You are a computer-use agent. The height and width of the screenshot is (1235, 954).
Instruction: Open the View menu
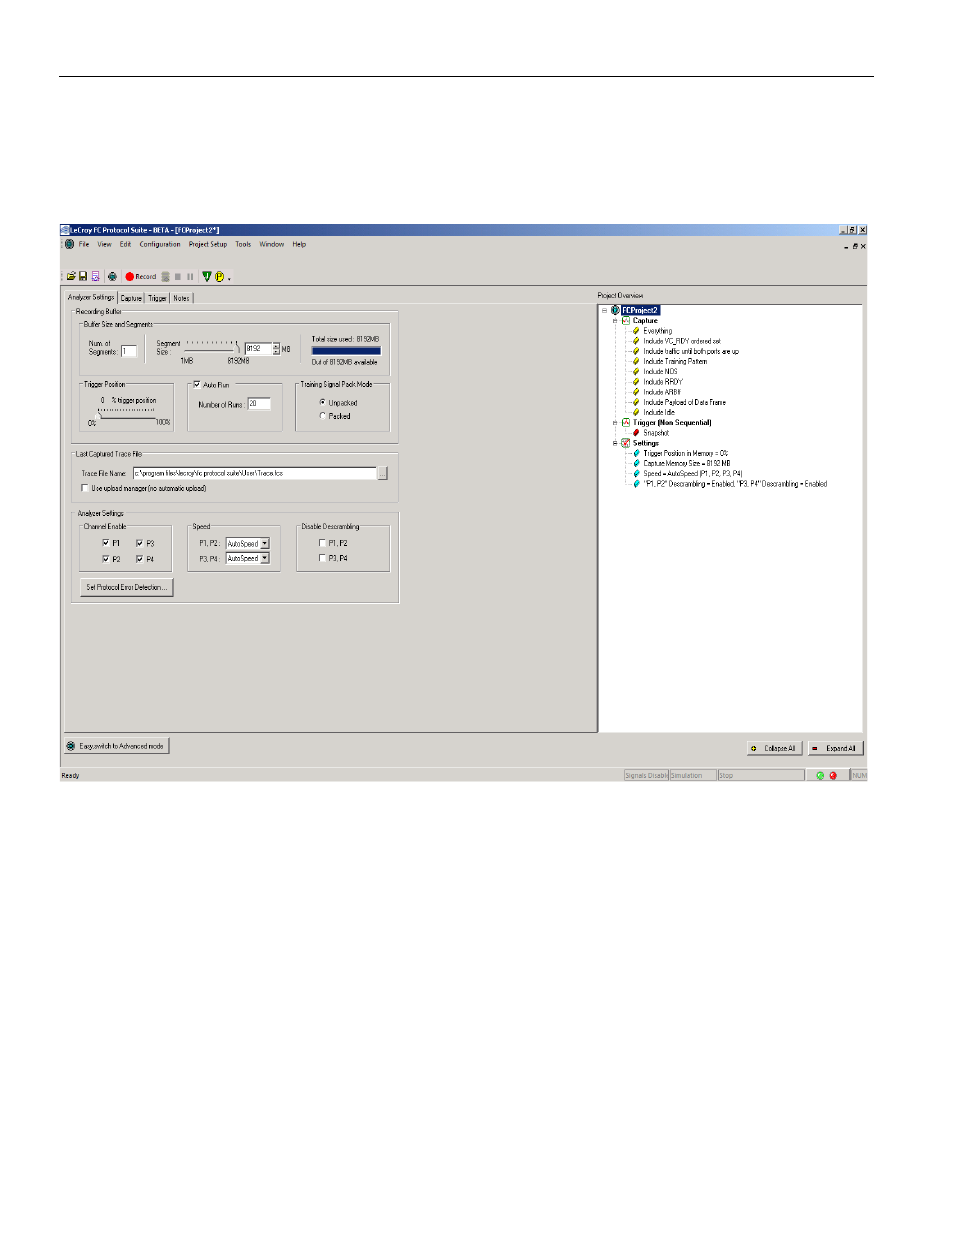tap(104, 244)
